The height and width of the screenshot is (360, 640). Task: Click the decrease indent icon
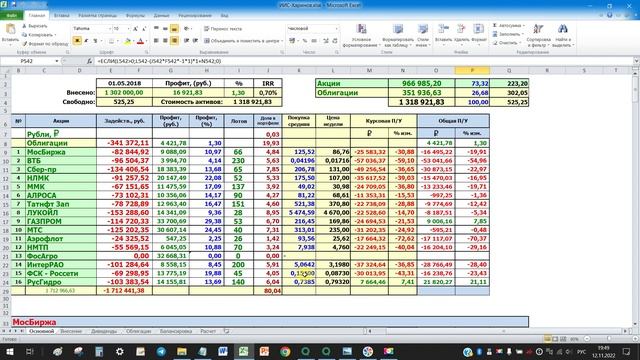pyautogui.click(x=187, y=41)
